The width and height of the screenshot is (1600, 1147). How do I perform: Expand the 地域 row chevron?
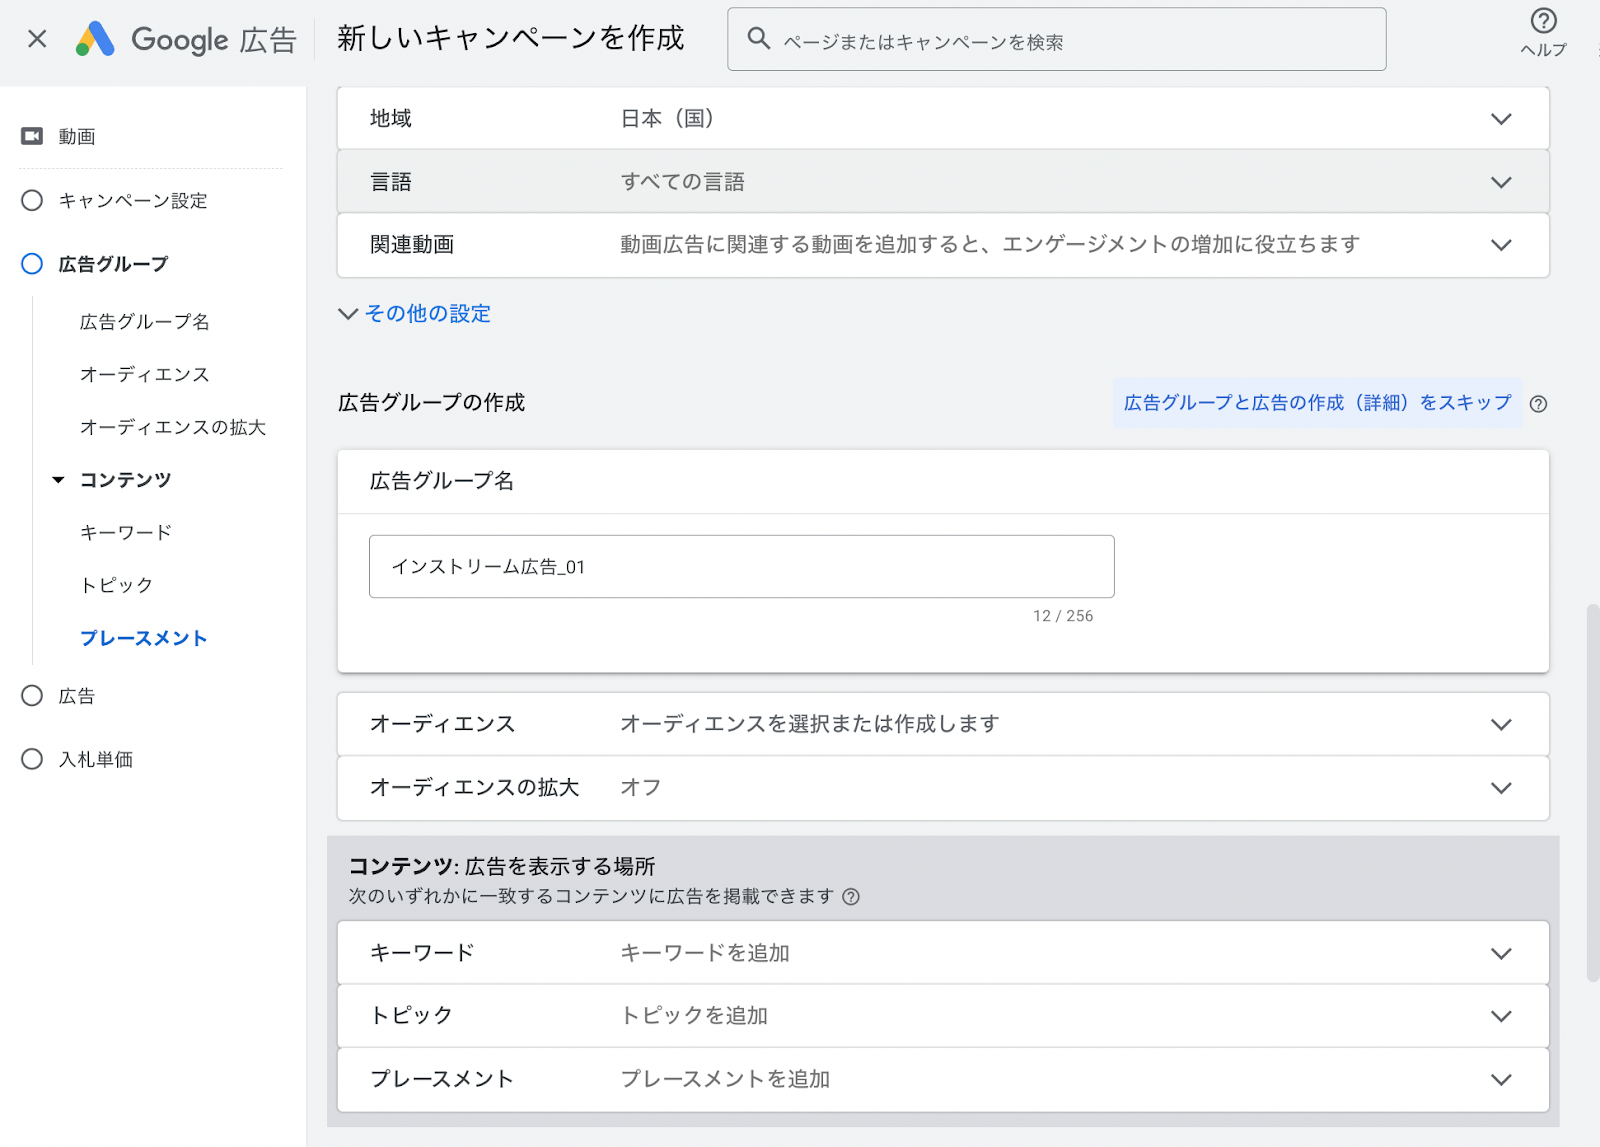tap(1501, 119)
